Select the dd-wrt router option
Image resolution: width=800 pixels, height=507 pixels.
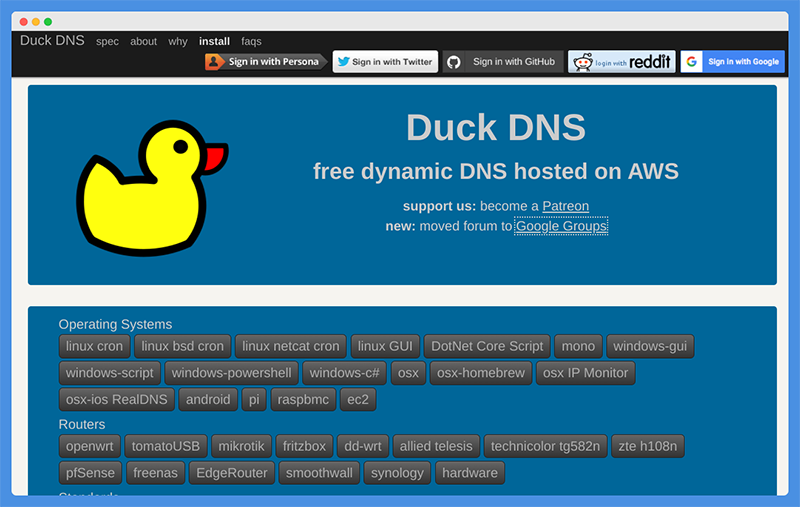tap(363, 446)
